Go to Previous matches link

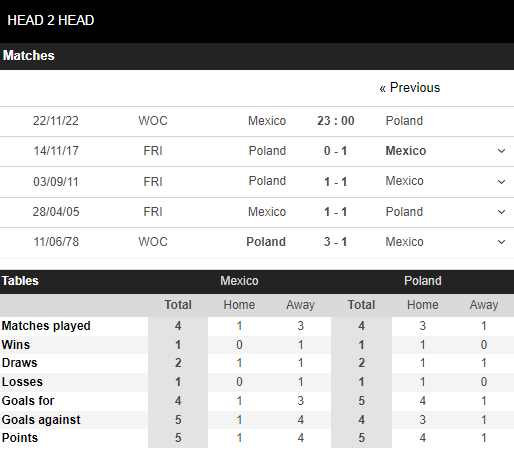click(x=410, y=88)
